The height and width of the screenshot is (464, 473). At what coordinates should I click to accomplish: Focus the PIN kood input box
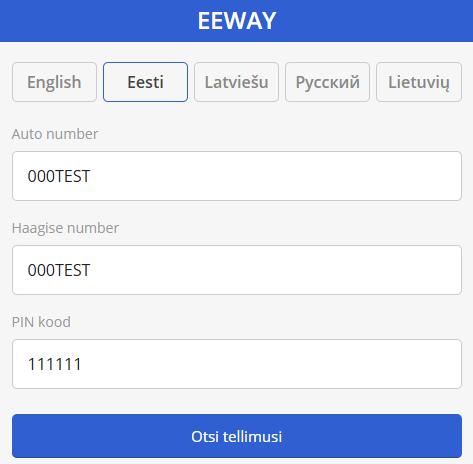(237, 364)
